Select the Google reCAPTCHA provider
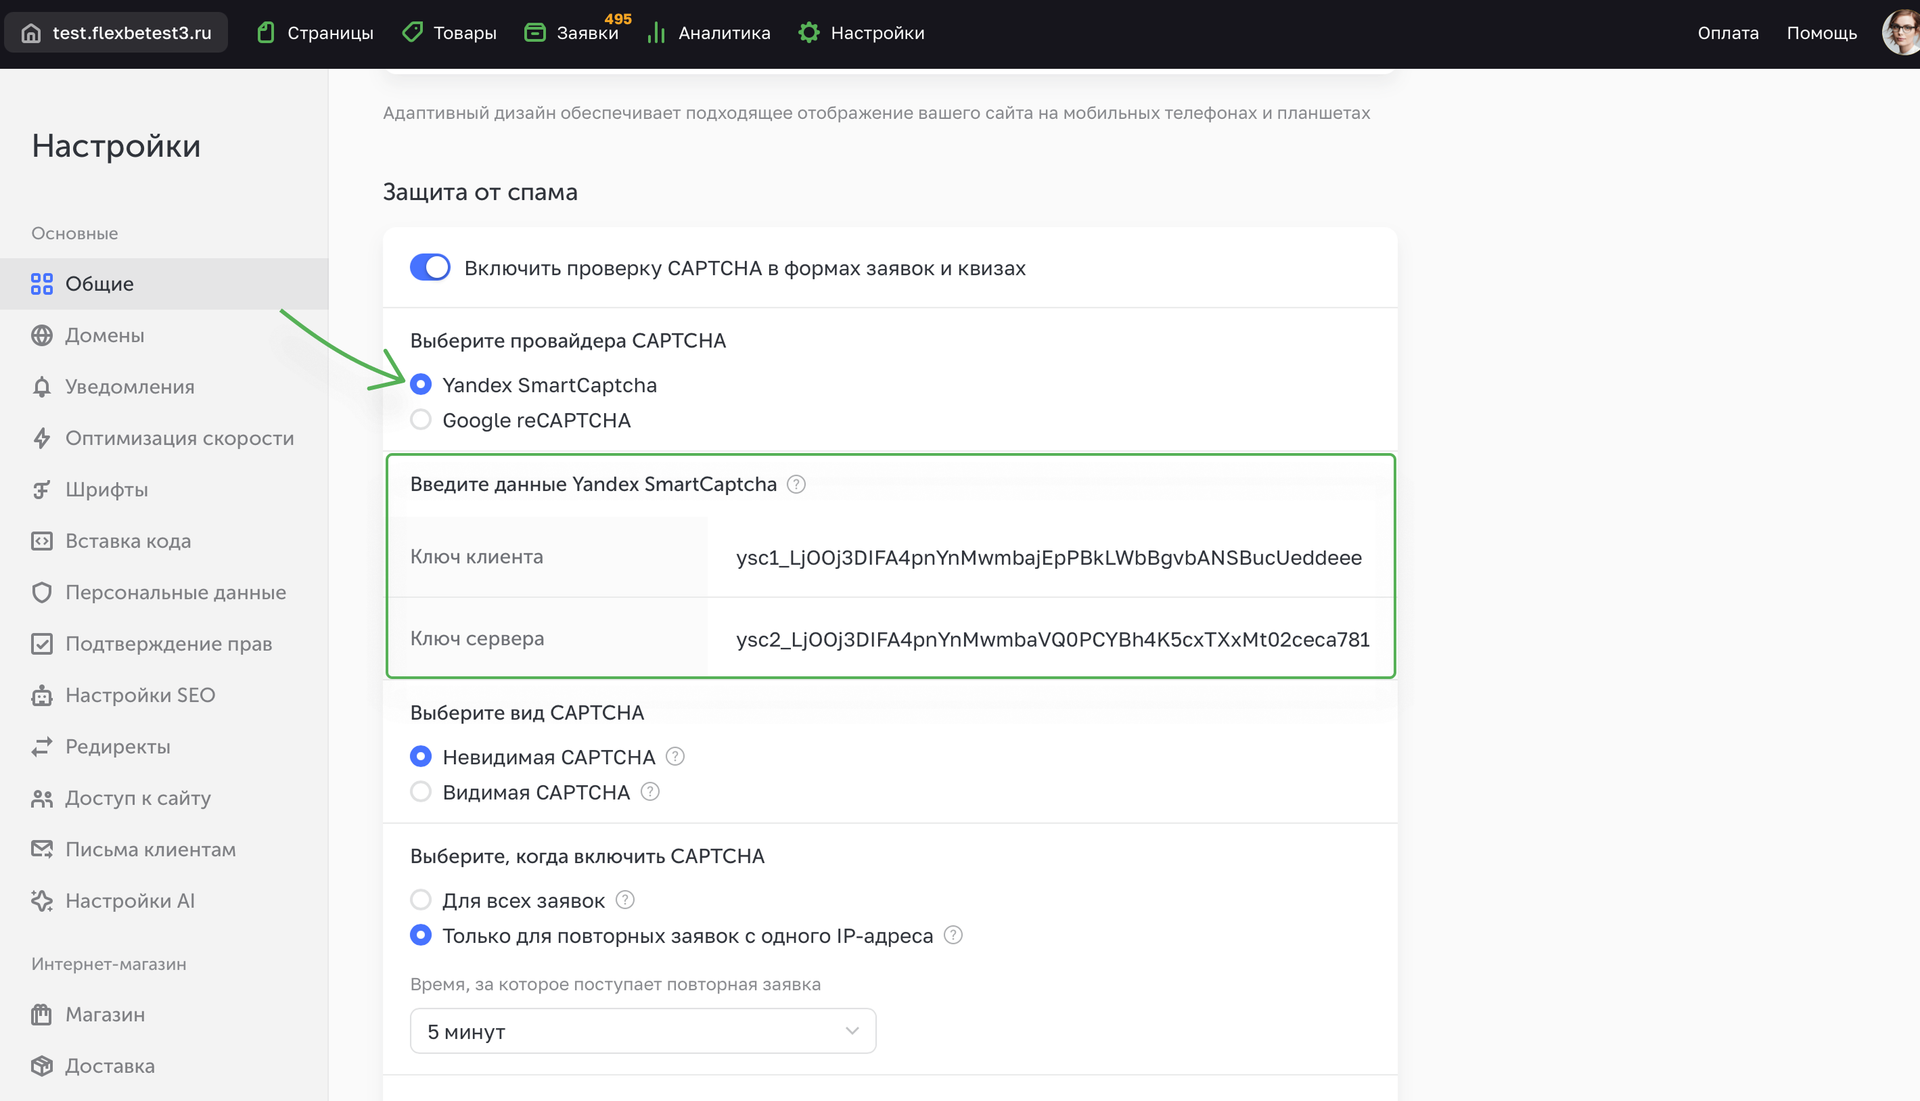 (420, 420)
